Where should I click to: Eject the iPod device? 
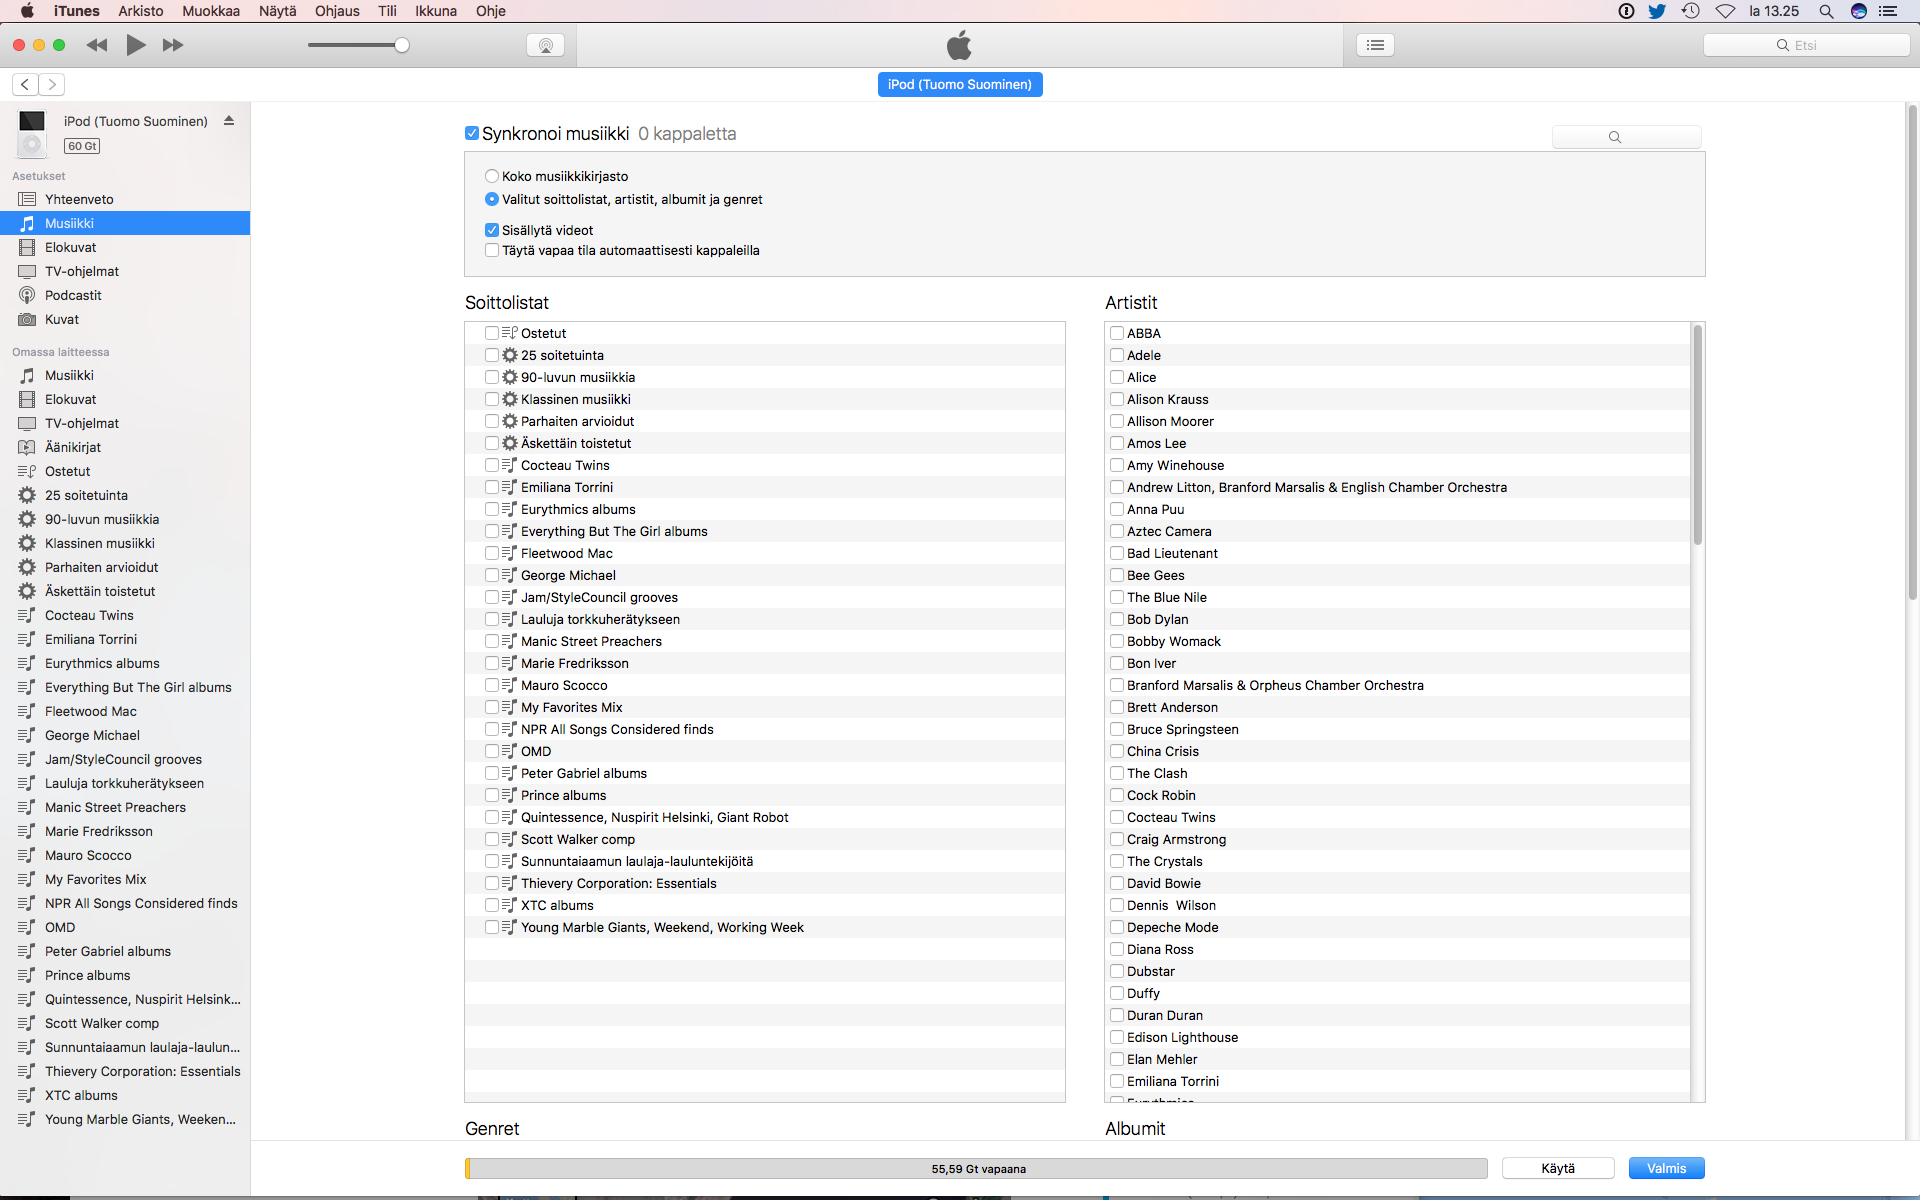[229, 121]
